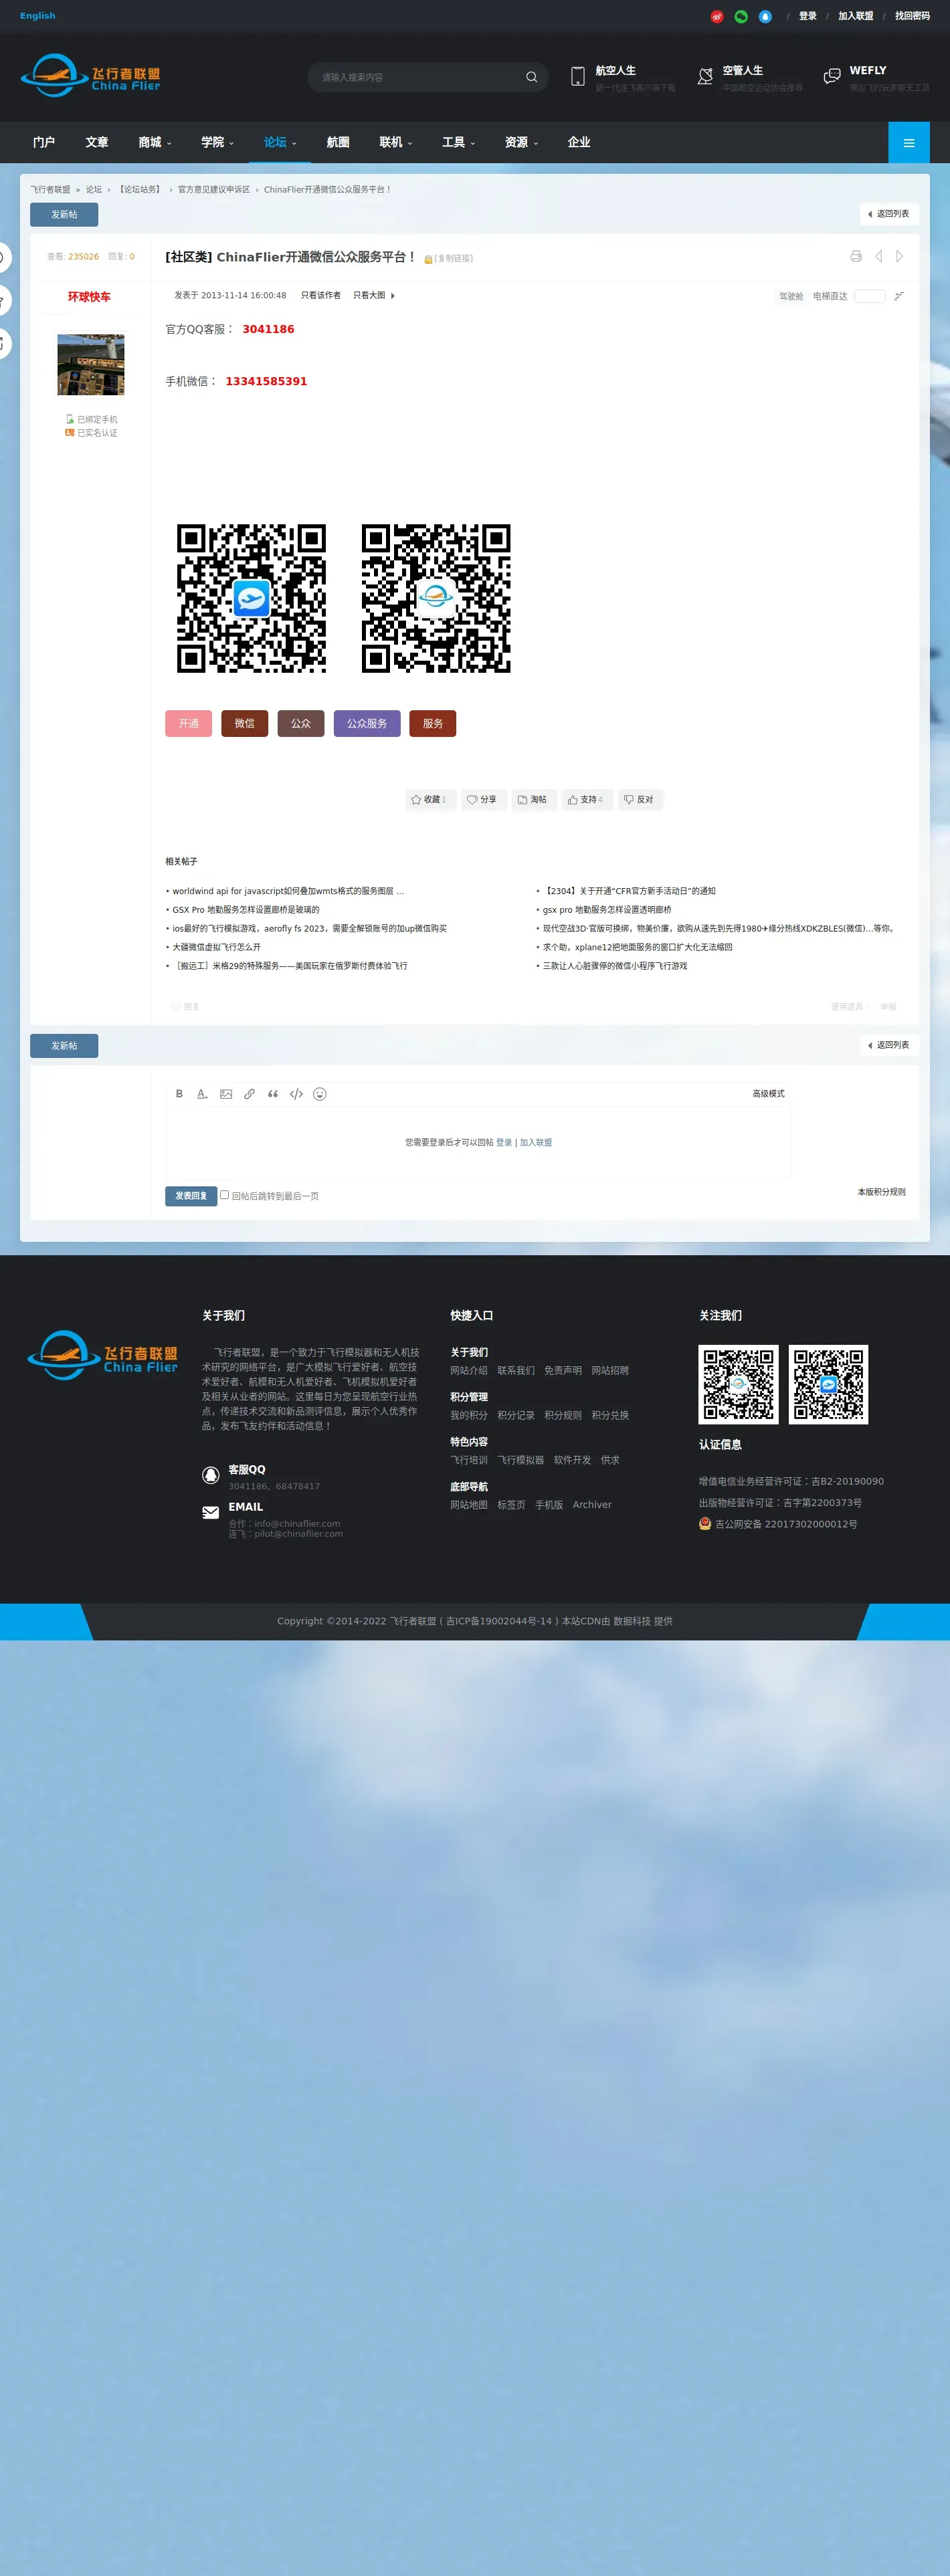Click the 淘帖 folder button
The width and height of the screenshot is (950, 2576).
(x=534, y=800)
